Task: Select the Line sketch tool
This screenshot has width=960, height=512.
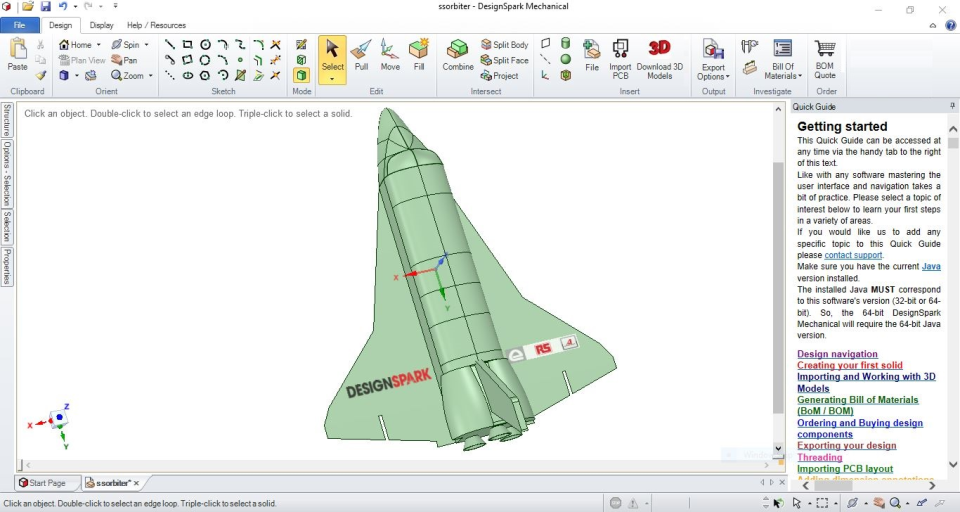Action: pyautogui.click(x=170, y=45)
